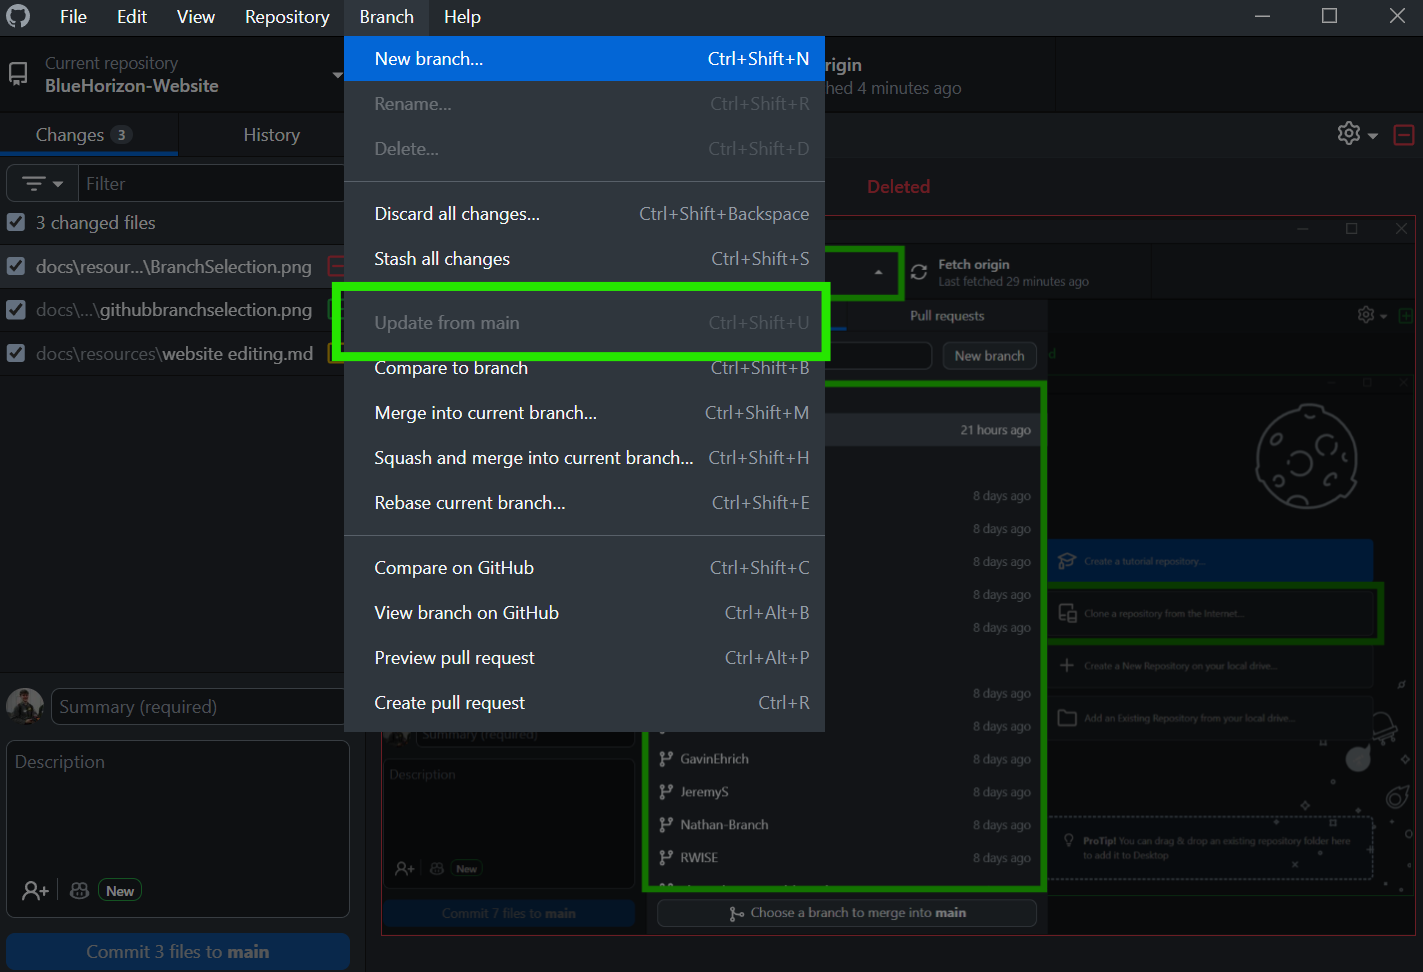Click Create a New Repository on local drive
The width and height of the screenshot is (1423, 972).
(1211, 666)
